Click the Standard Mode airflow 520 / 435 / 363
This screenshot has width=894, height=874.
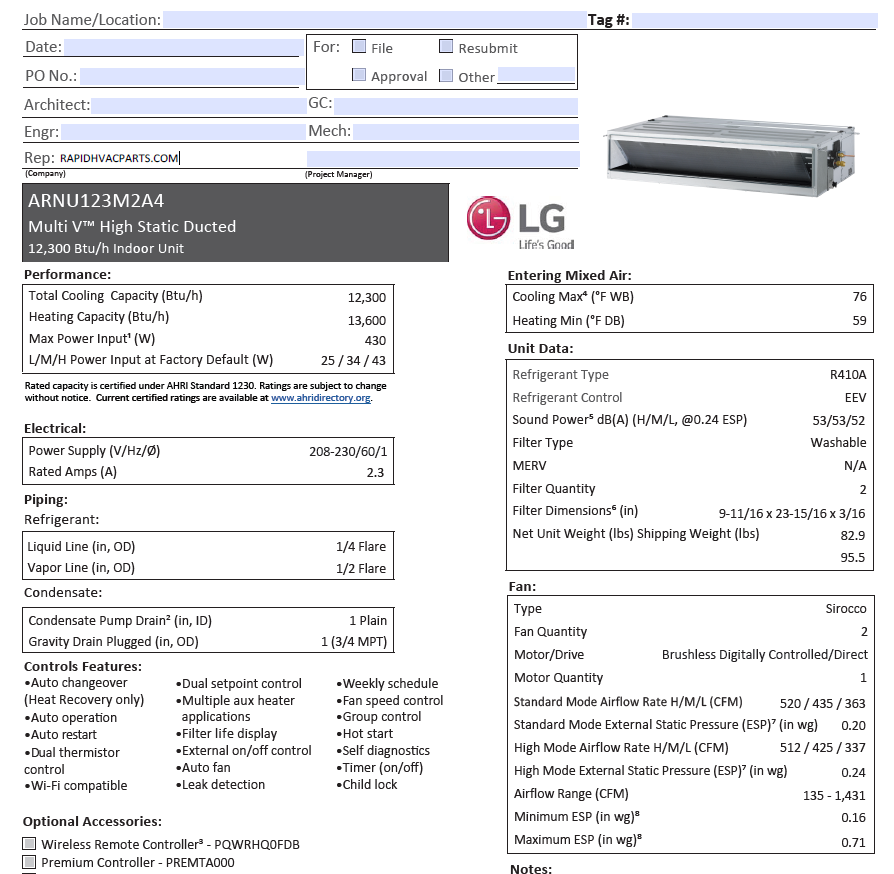822,704
